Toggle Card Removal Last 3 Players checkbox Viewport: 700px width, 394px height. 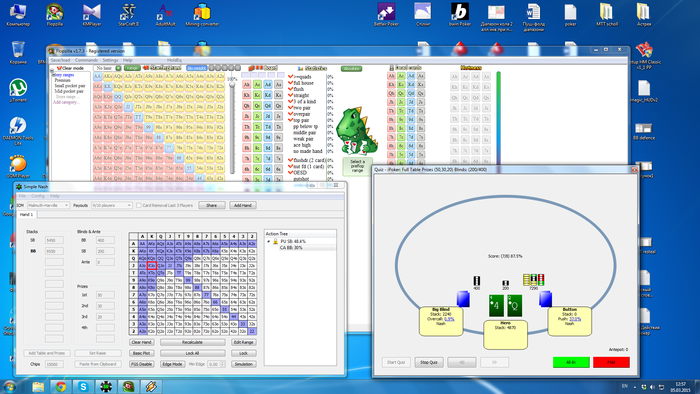139,205
